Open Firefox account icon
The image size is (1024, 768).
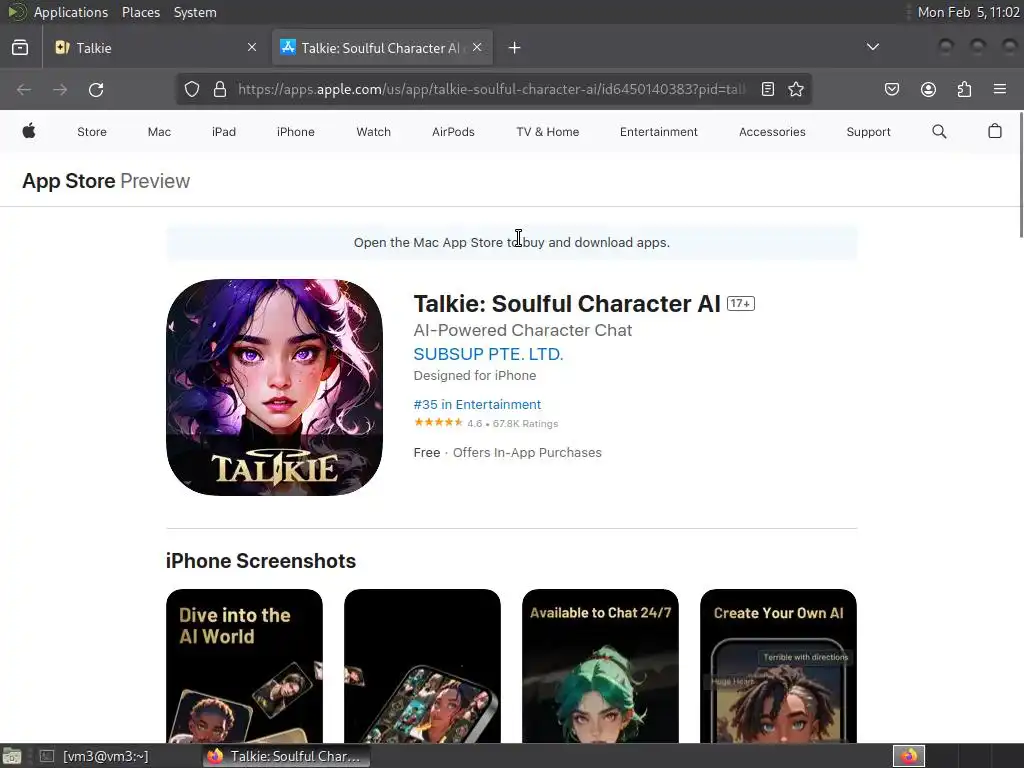(x=928, y=89)
